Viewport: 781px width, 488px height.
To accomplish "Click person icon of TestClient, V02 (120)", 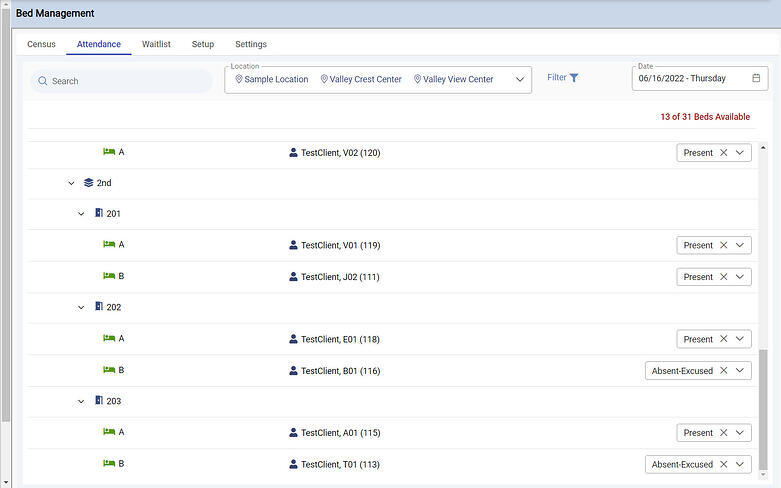I will [293, 152].
